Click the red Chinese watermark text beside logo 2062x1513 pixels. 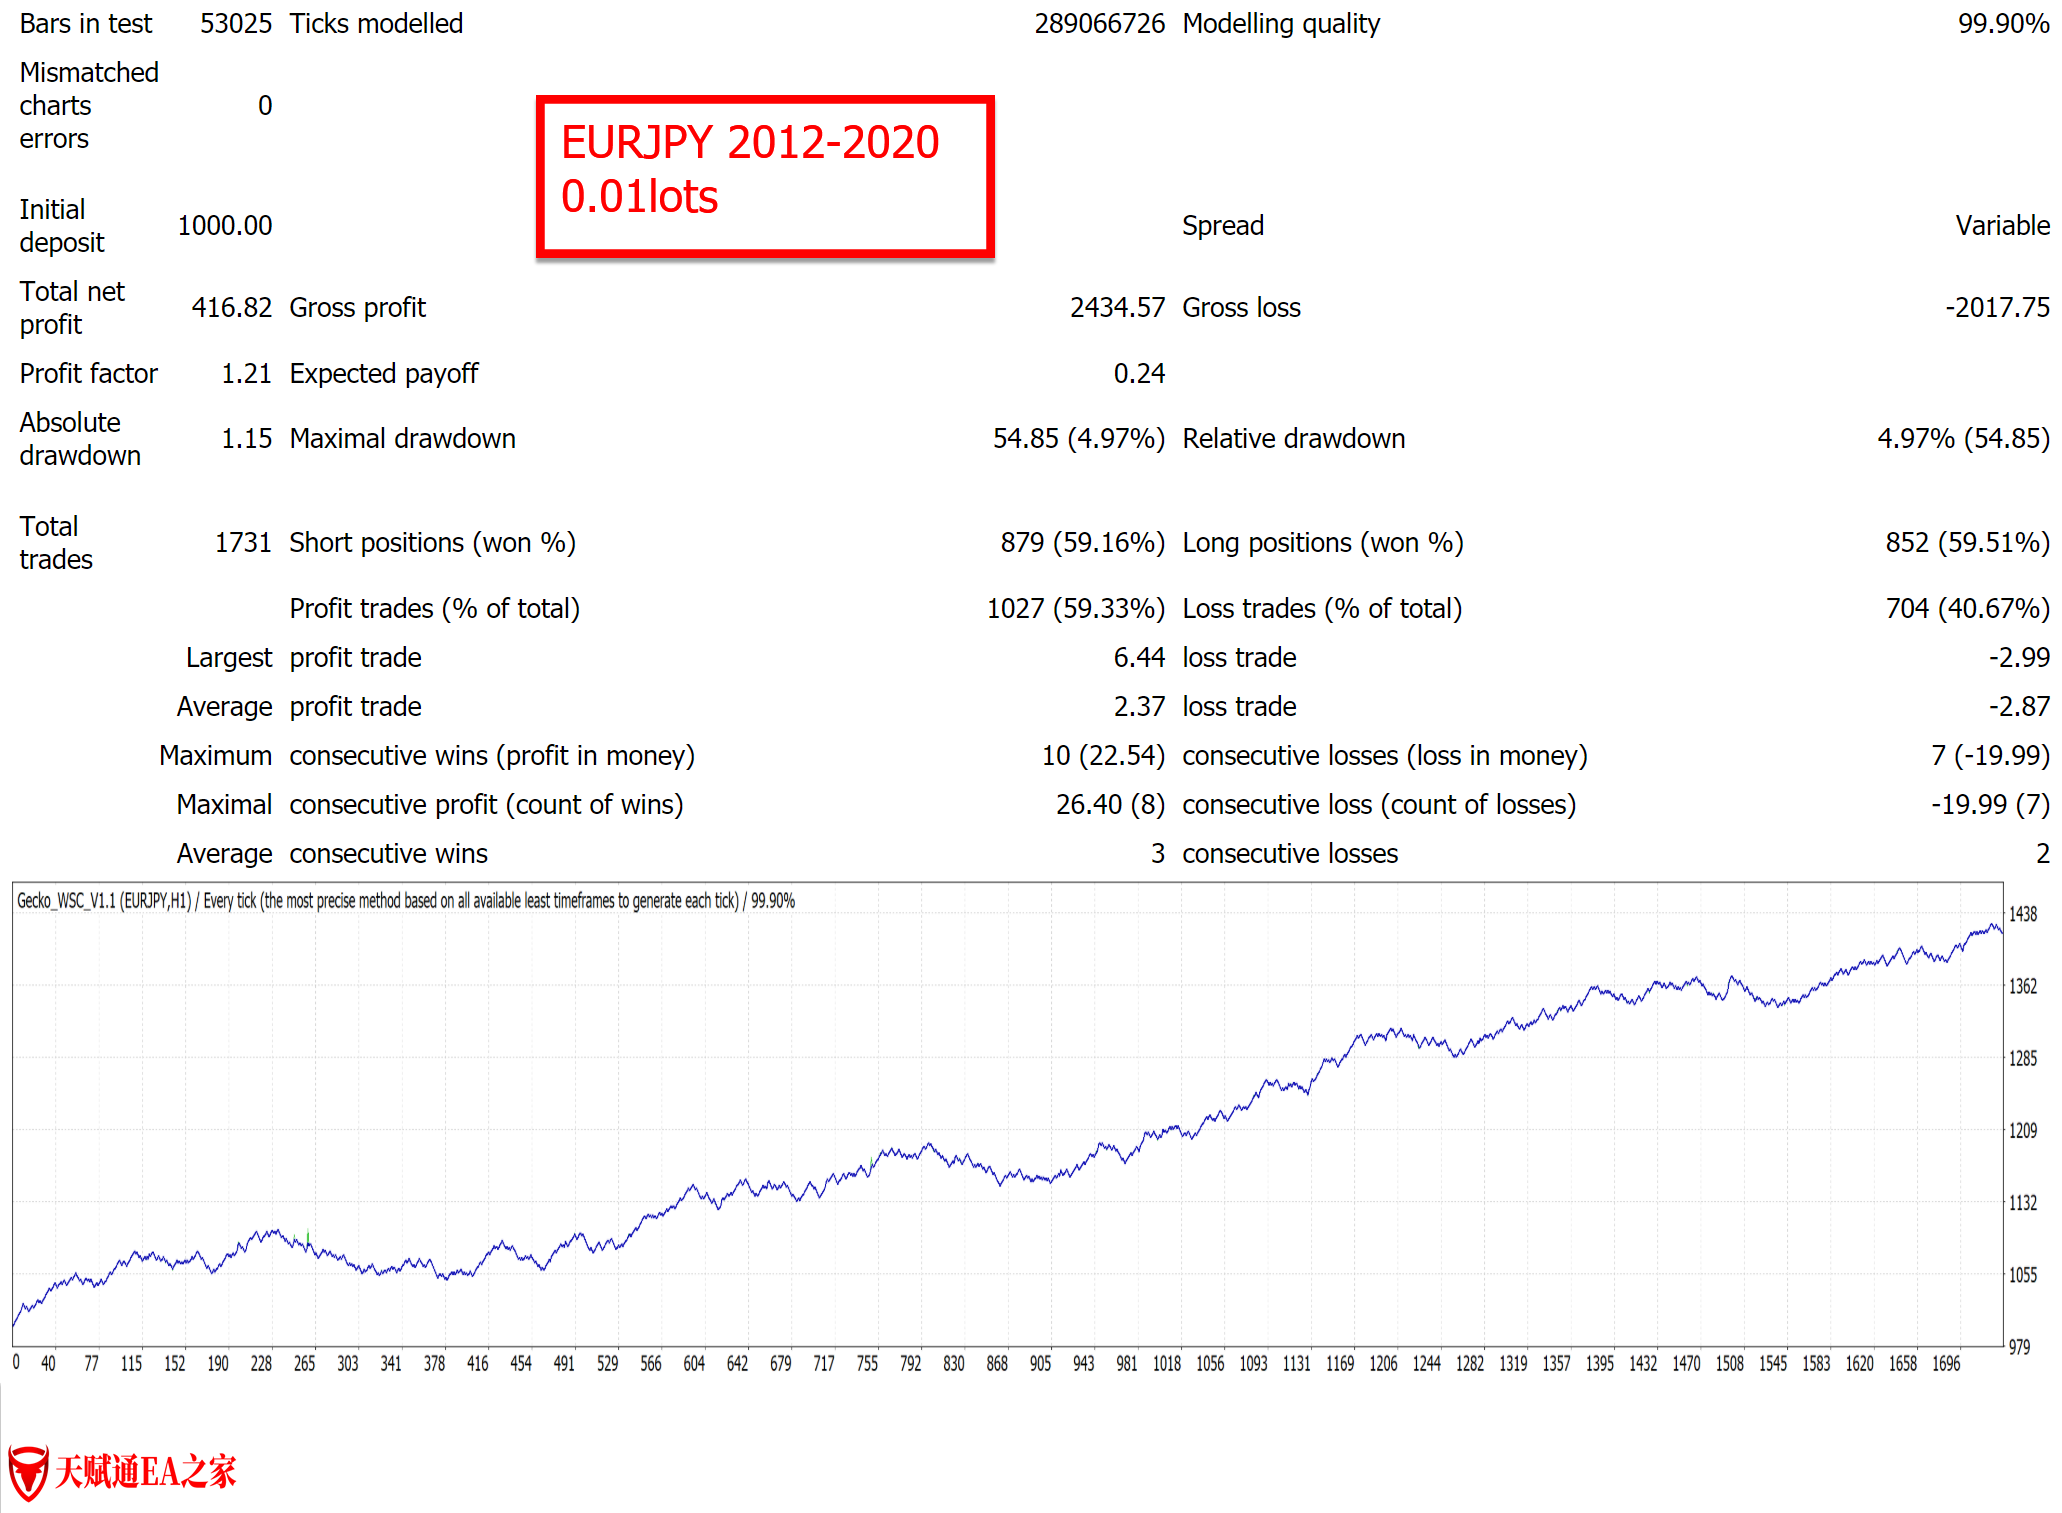(145, 1472)
